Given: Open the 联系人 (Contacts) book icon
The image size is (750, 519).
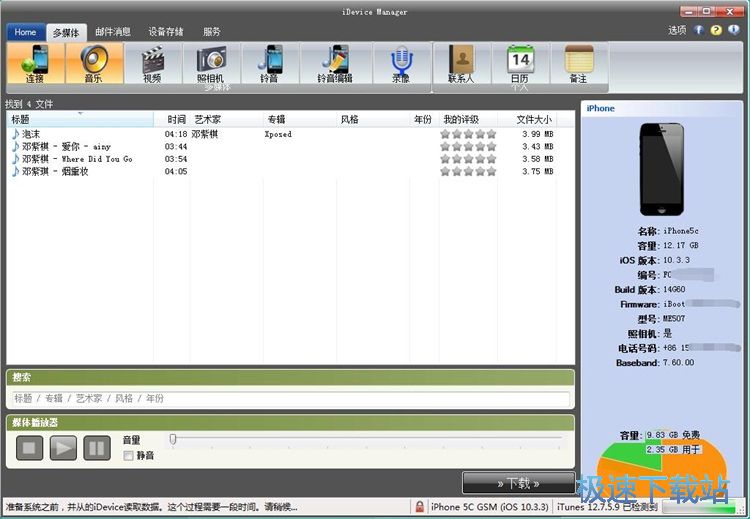Looking at the screenshot, I should click(461, 62).
